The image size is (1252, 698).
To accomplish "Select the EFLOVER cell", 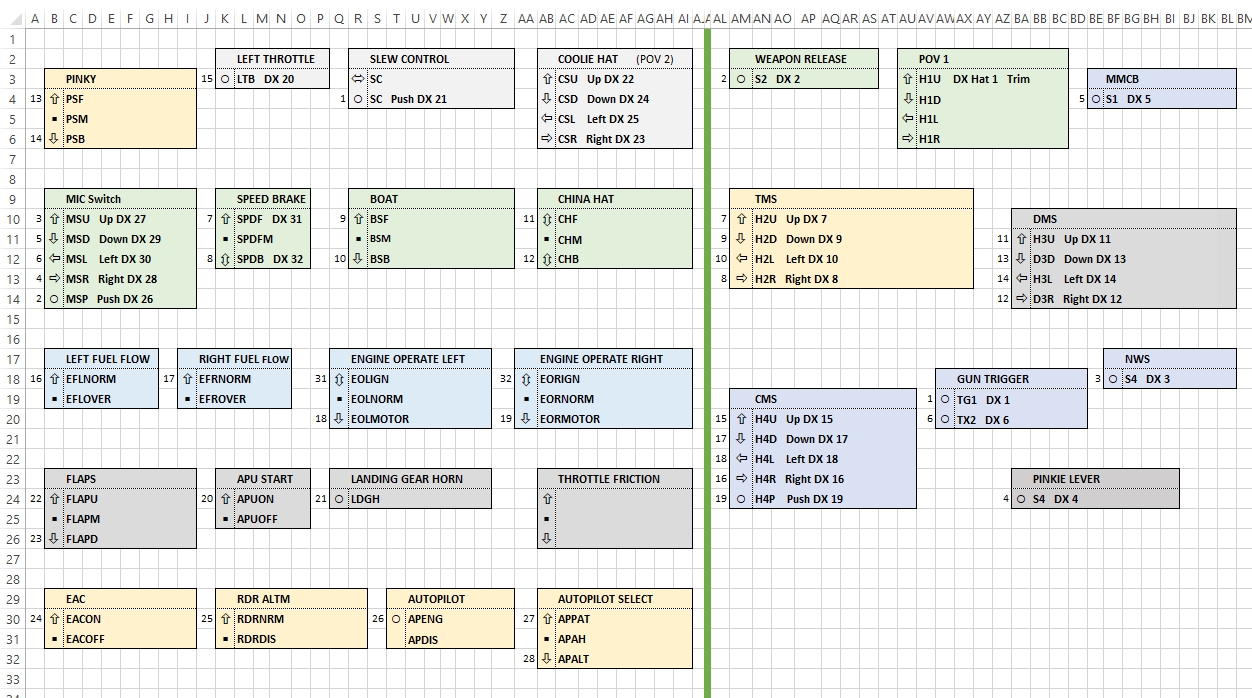I will click(x=110, y=399).
